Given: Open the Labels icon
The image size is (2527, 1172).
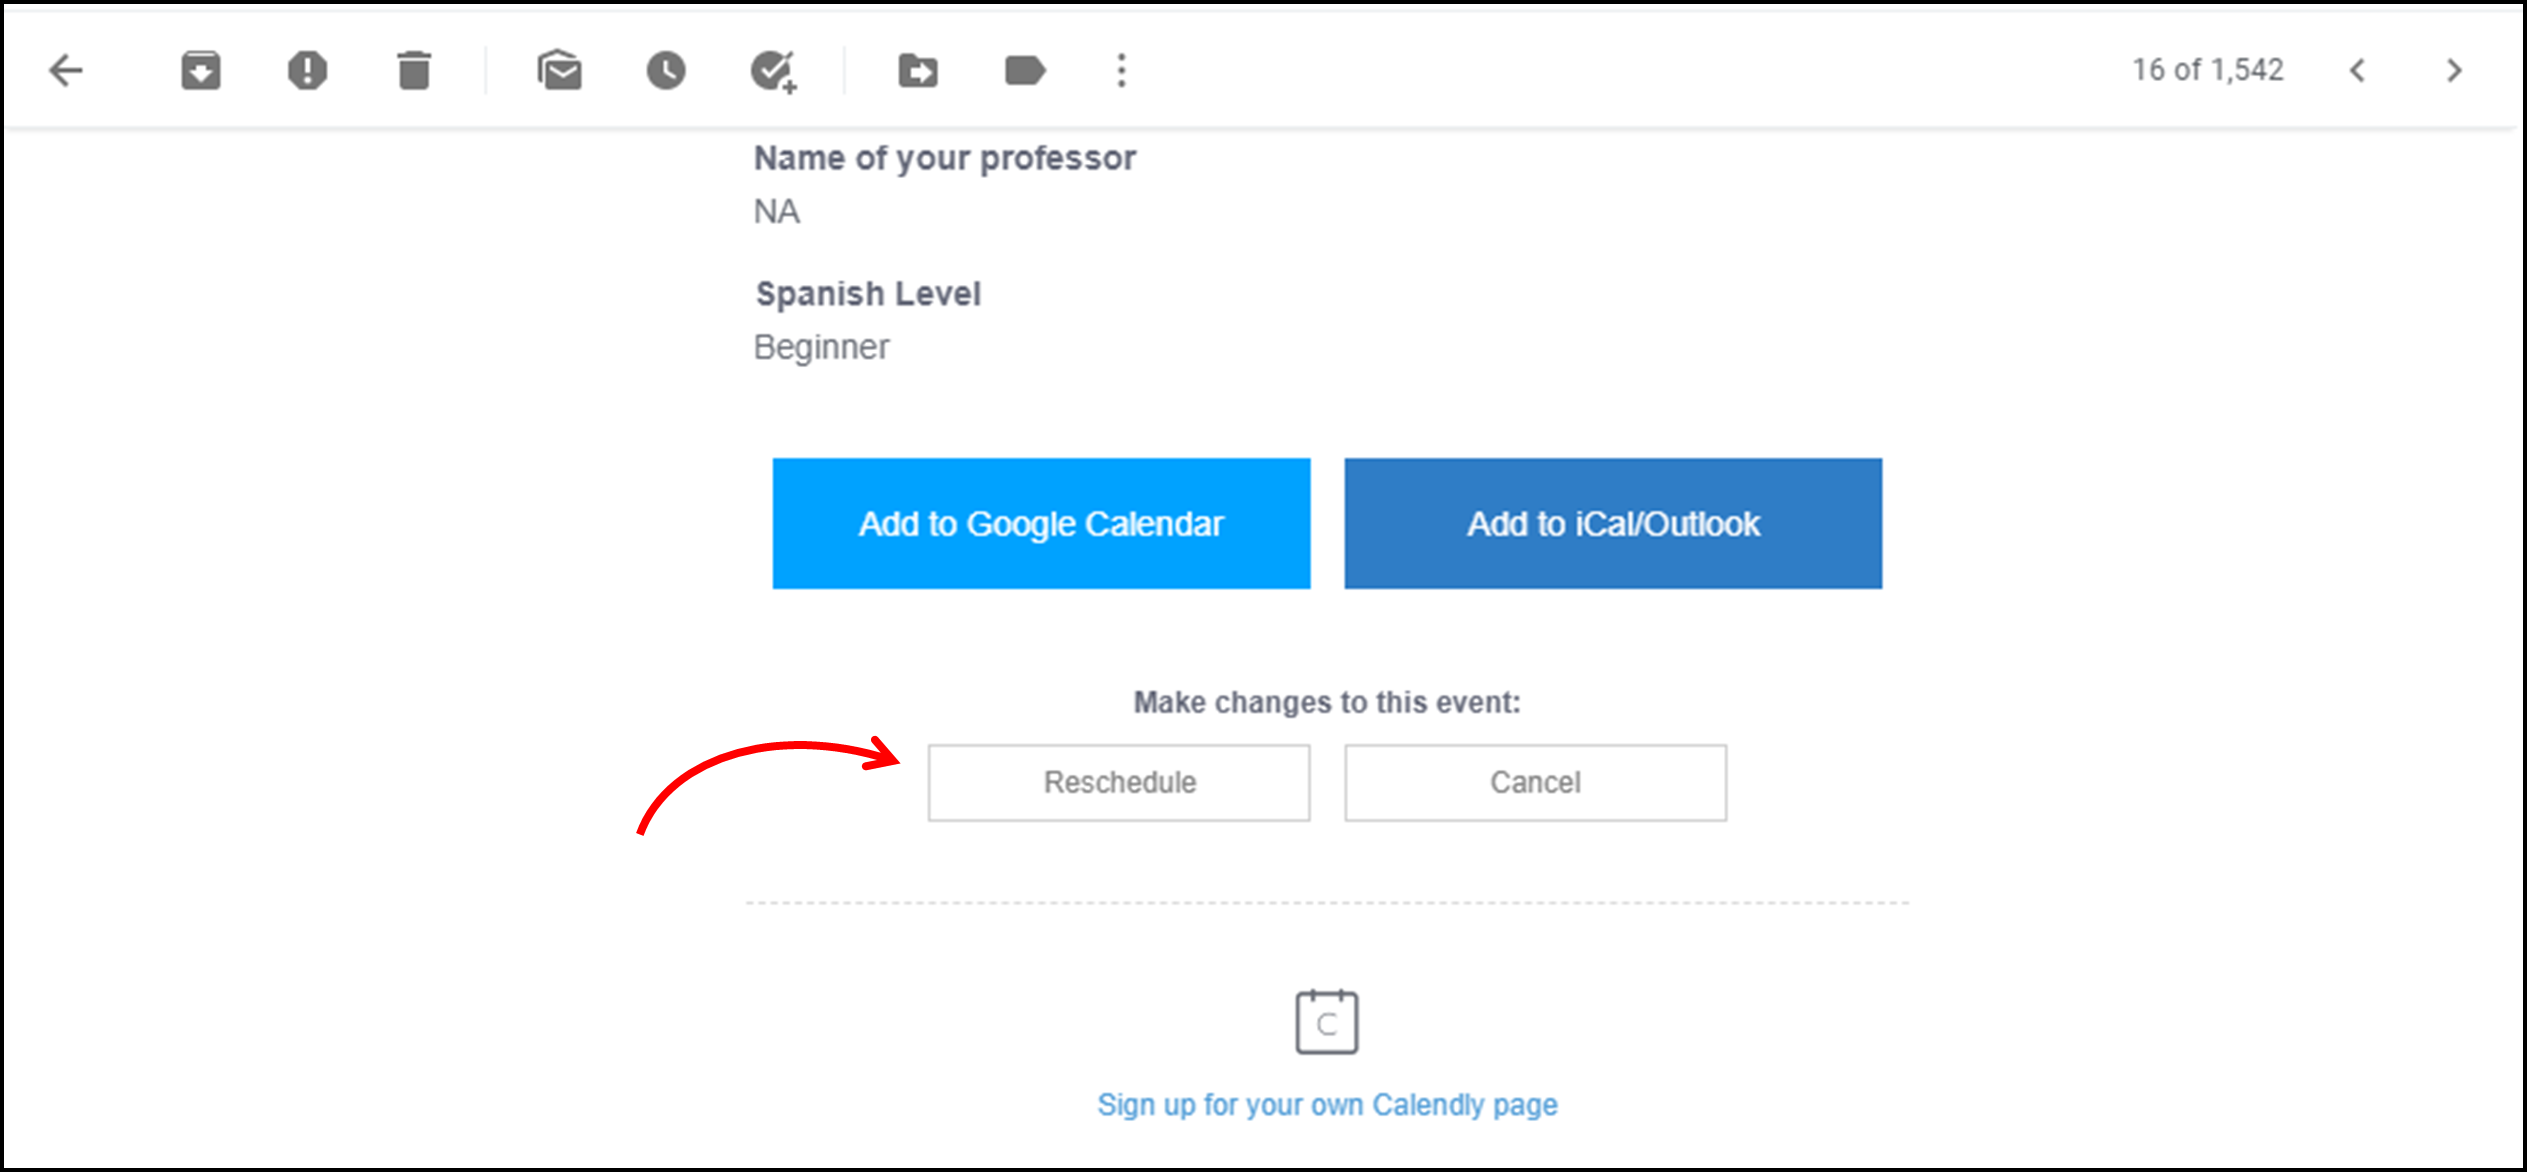Looking at the screenshot, I should [1025, 70].
